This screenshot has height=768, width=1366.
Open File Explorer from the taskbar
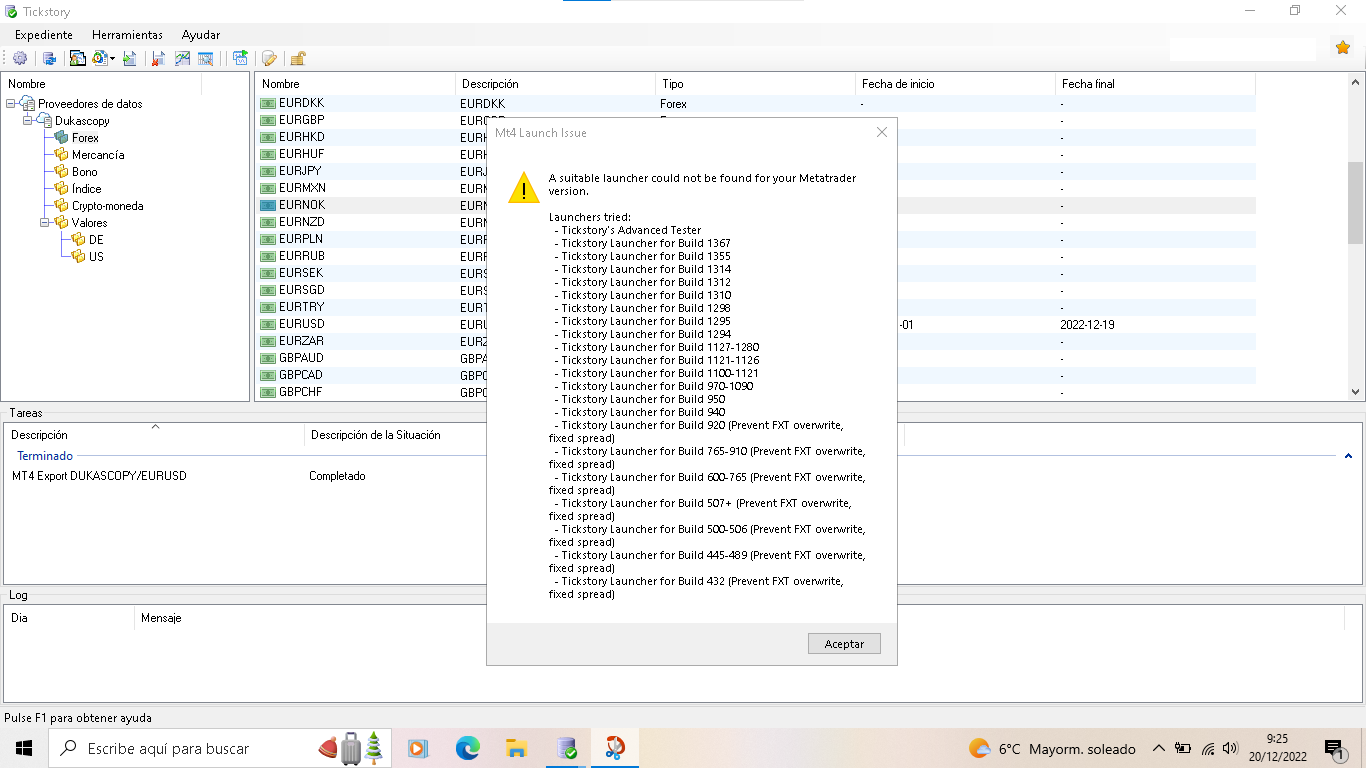click(516, 748)
